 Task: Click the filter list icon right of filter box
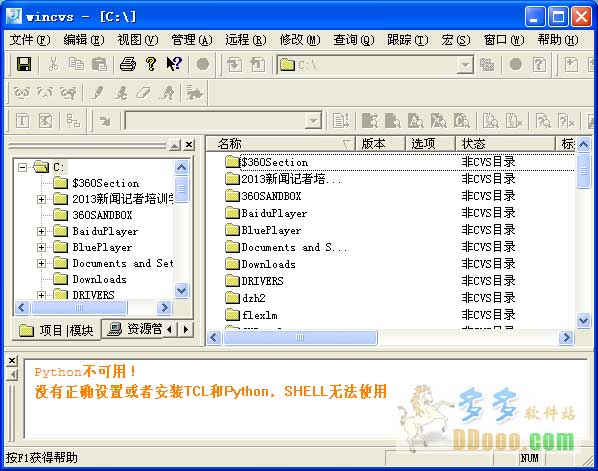click(x=340, y=121)
